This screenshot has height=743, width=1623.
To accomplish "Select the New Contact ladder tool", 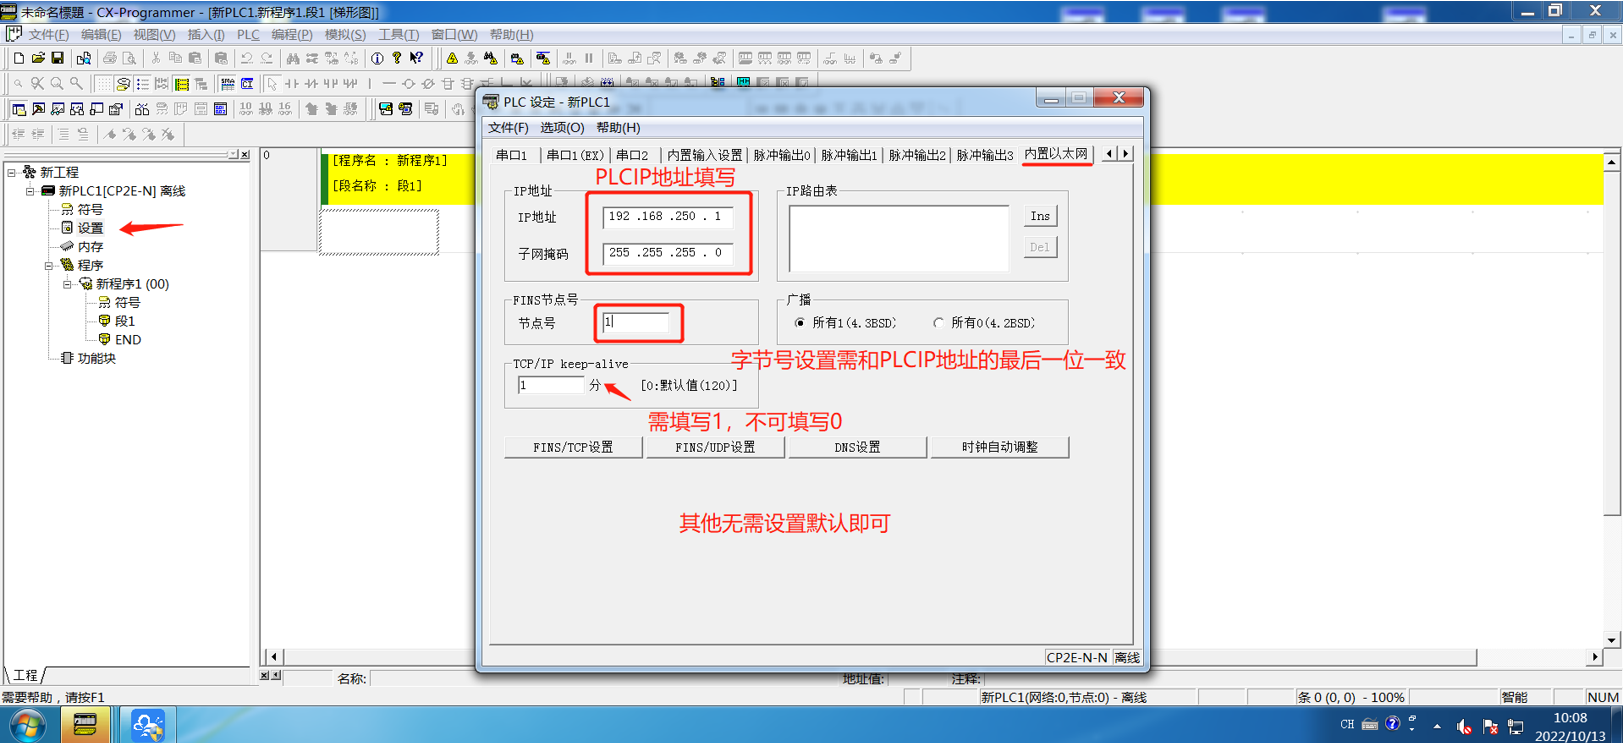I will pyautogui.click(x=292, y=84).
